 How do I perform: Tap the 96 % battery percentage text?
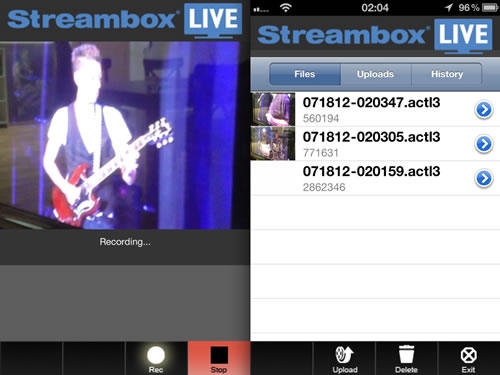pos(469,7)
